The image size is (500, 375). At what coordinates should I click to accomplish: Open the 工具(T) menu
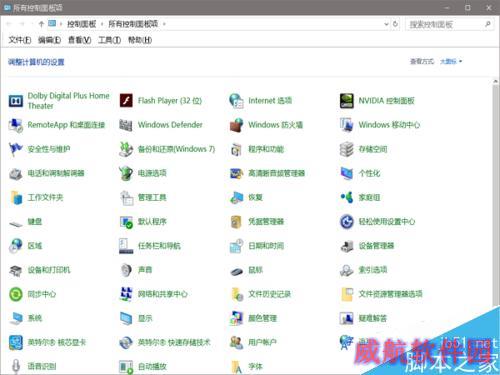[110, 40]
